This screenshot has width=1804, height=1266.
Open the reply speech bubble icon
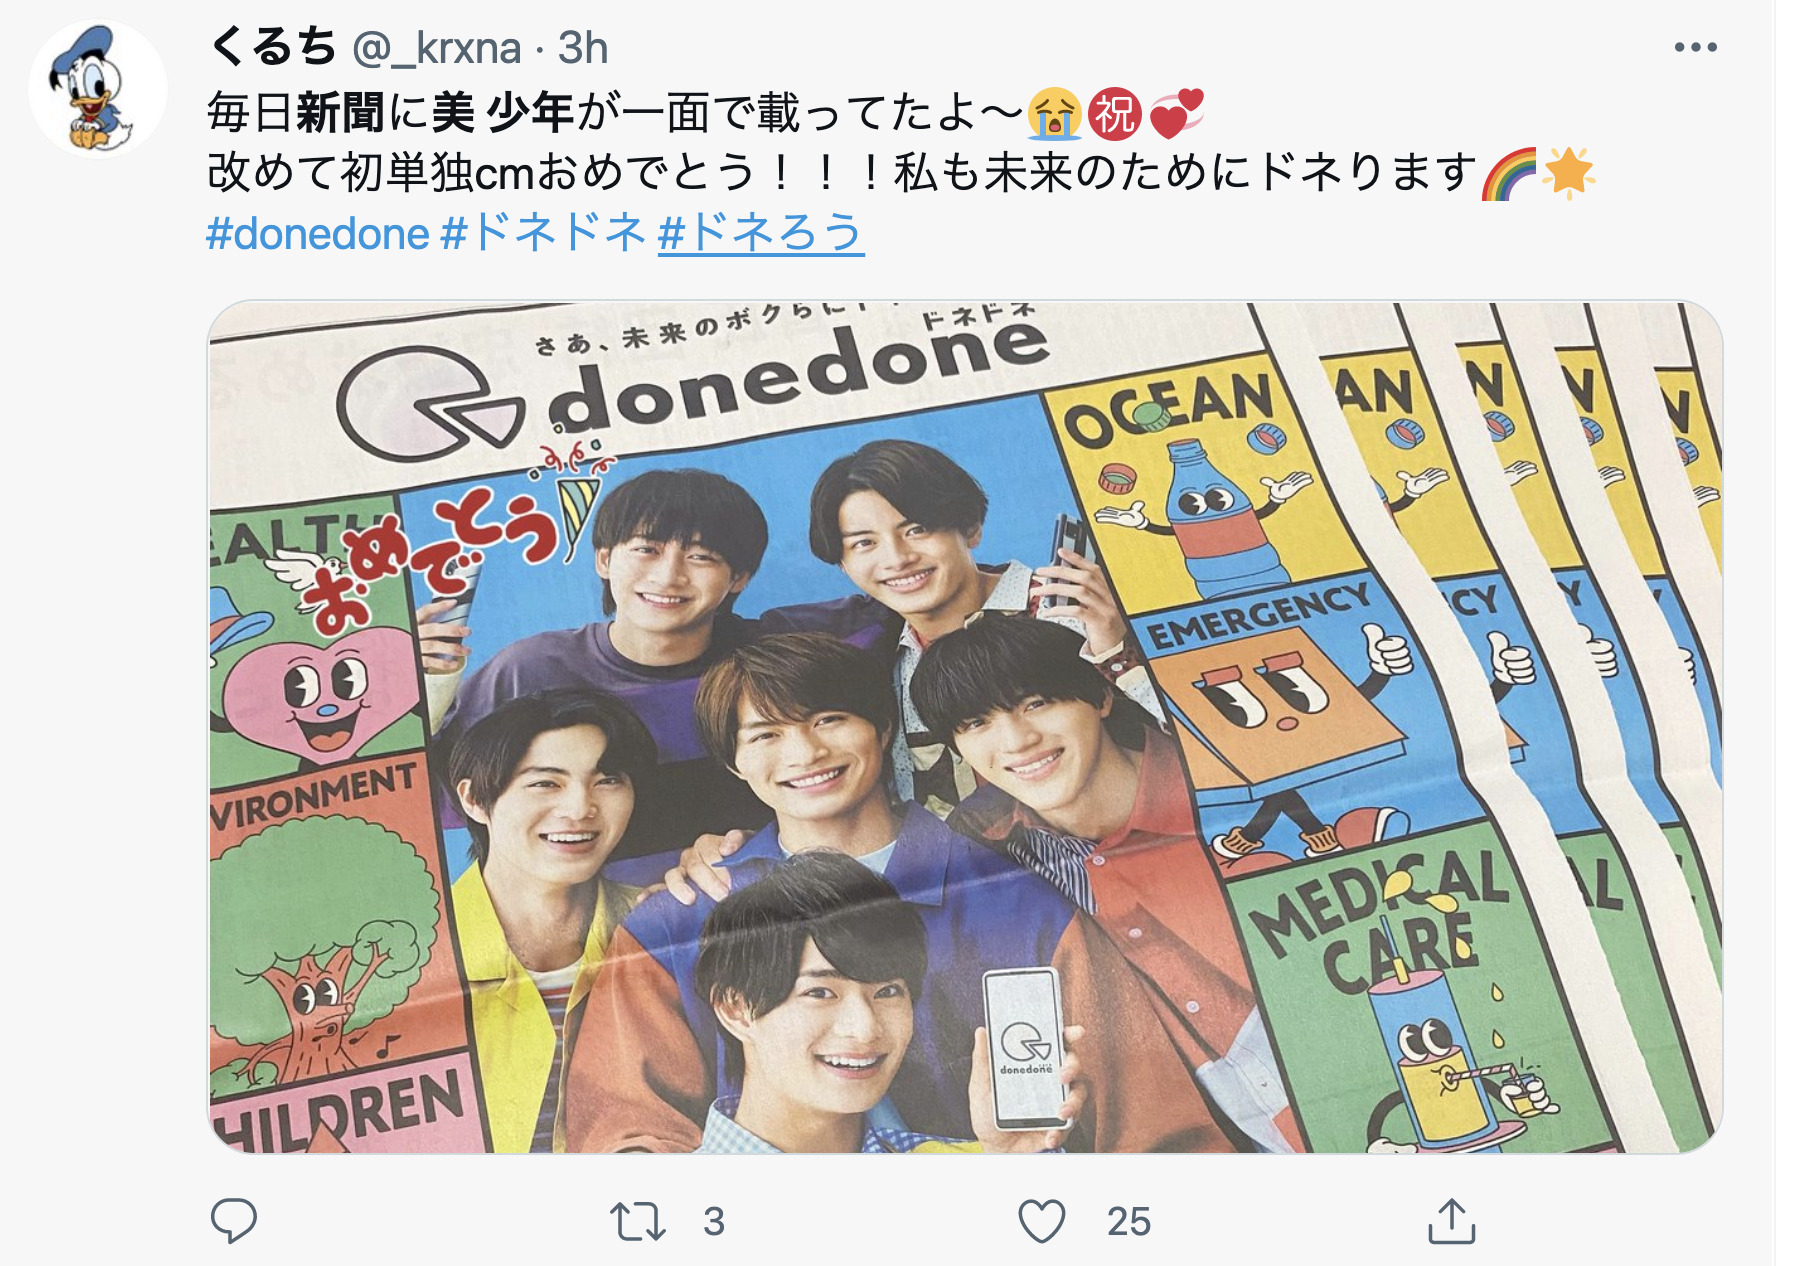(x=234, y=1221)
